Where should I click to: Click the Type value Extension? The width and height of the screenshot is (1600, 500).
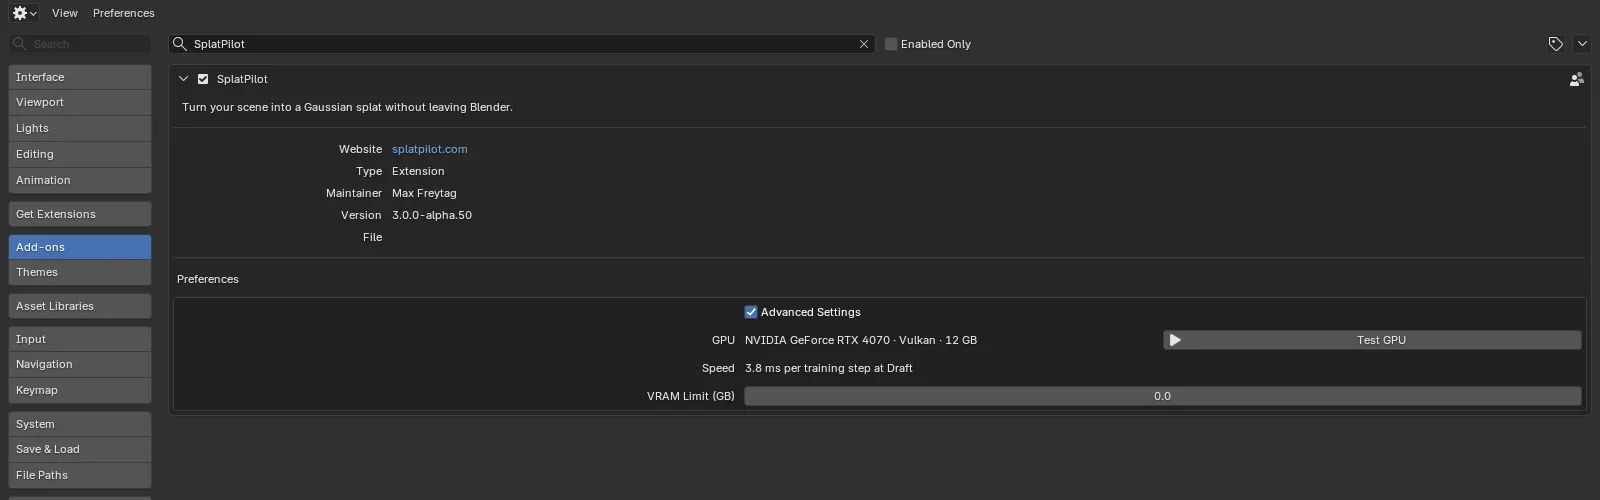418,171
